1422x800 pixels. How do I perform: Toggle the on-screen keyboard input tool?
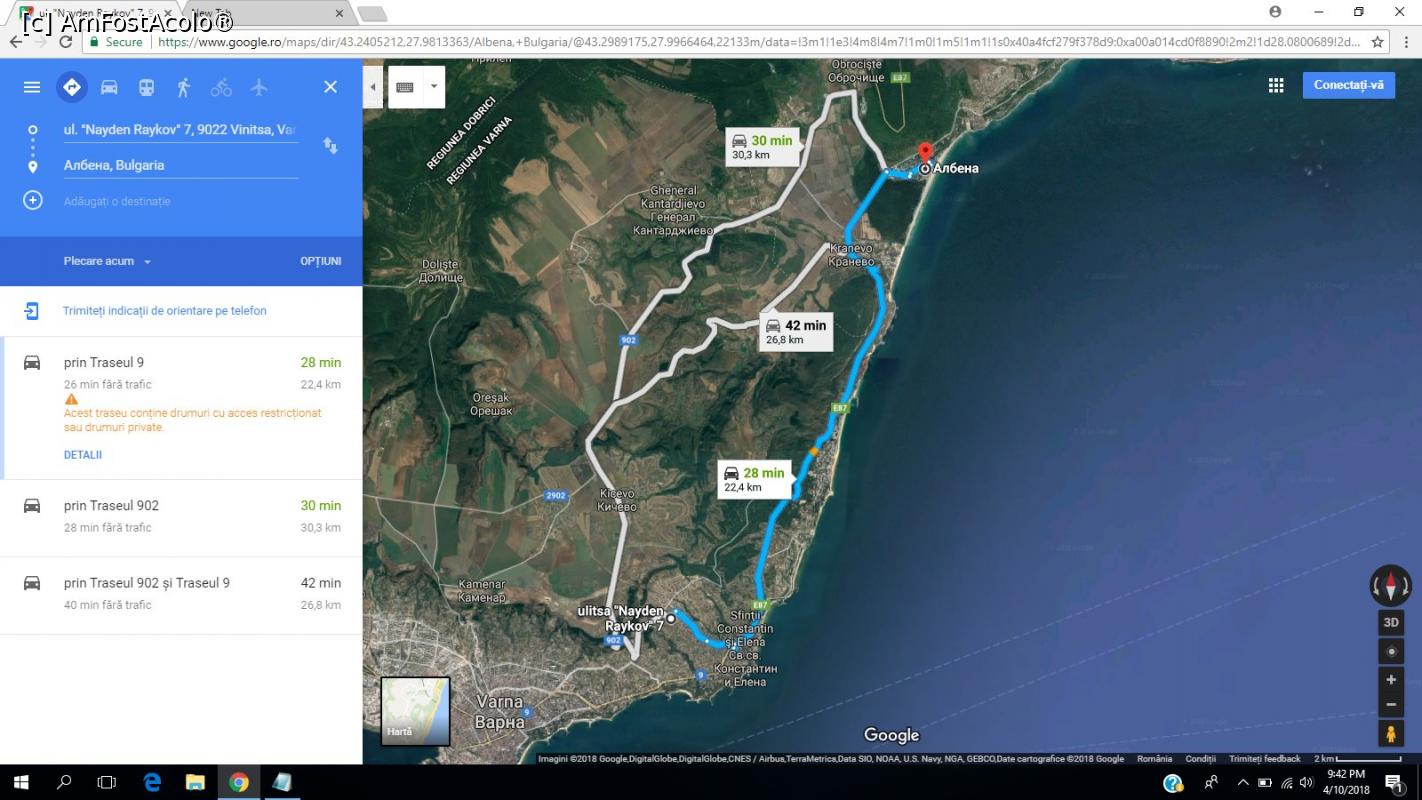[x=405, y=87]
